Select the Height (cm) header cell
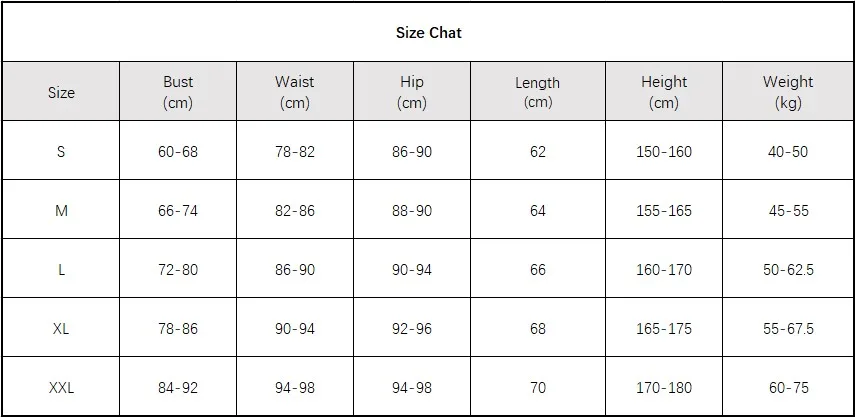The width and height of the screenshot is (855, 417). click(664, 92)
